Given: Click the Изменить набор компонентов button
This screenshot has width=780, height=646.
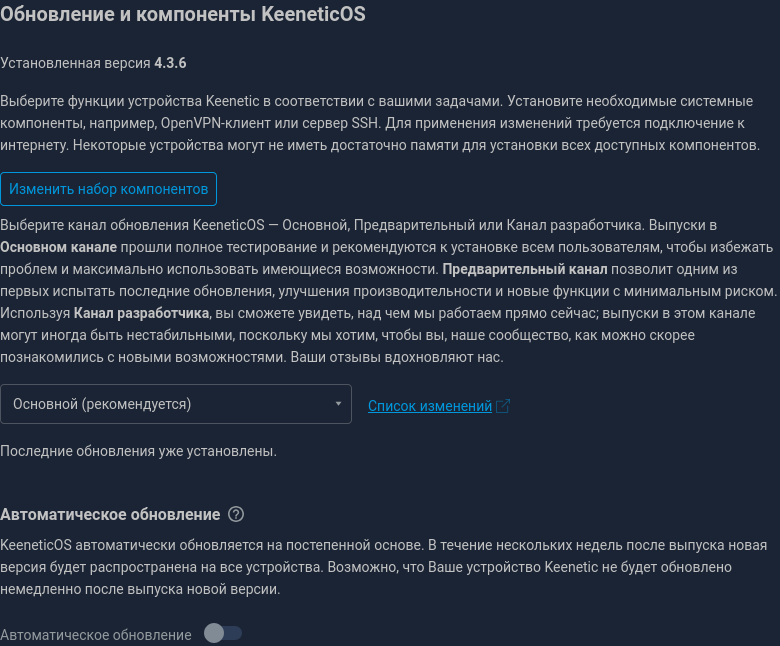Looking at the screenshot, I should [x=108, y=189].
